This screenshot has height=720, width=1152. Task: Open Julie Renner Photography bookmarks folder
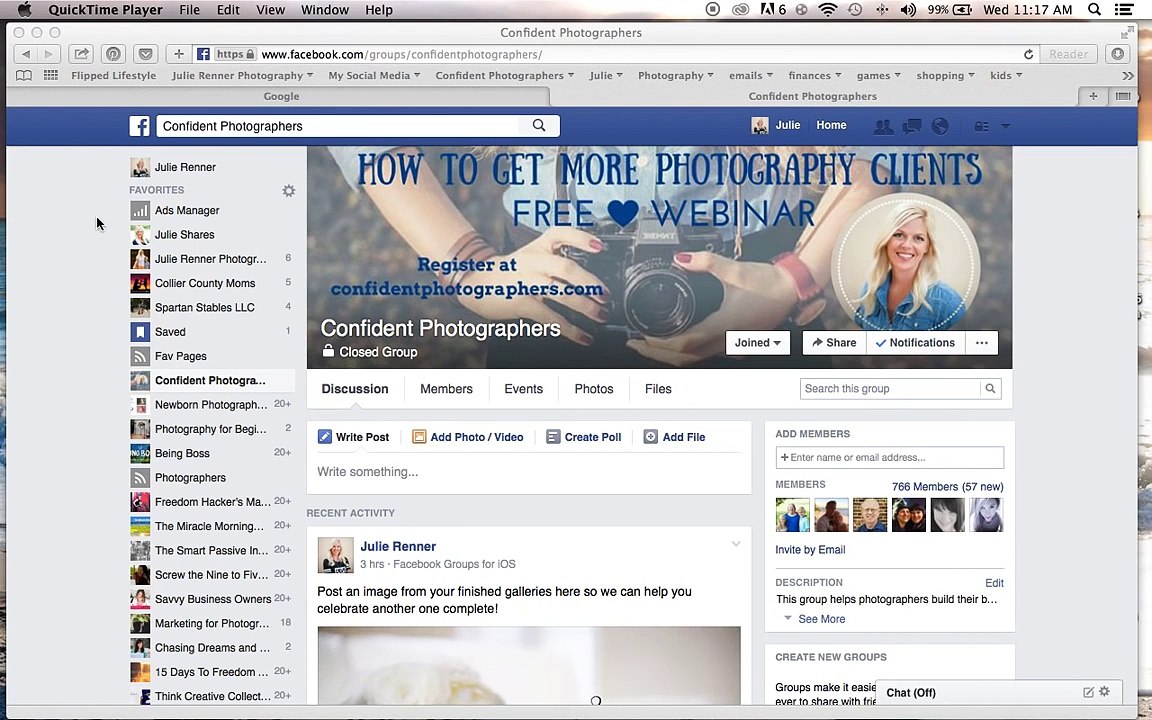242,75
